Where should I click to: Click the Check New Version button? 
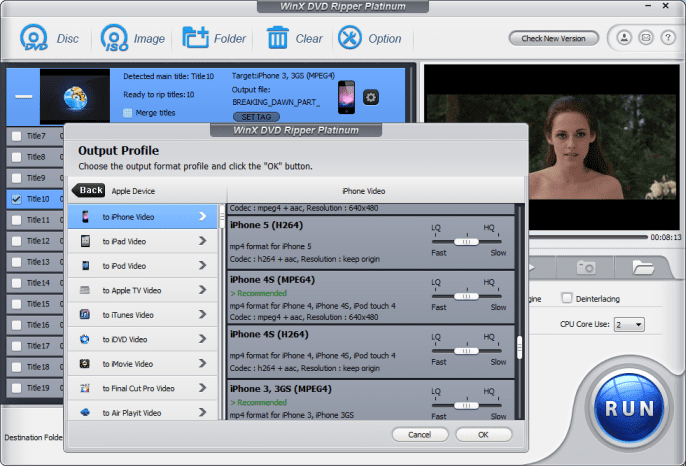pyautogui.click(x=553, y=39)
